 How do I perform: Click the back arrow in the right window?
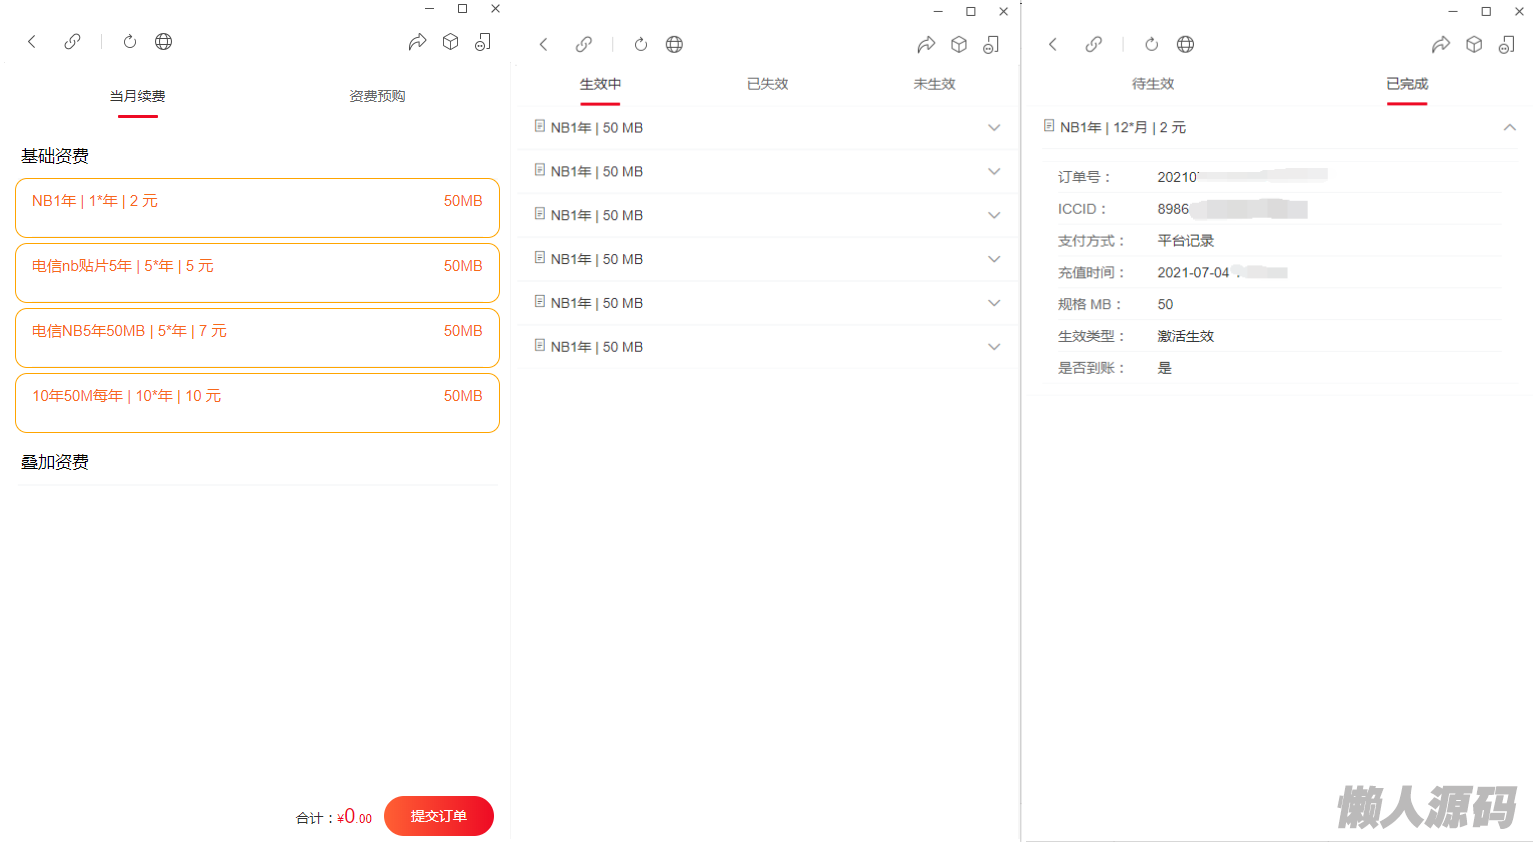click(x=1052, y=44)
